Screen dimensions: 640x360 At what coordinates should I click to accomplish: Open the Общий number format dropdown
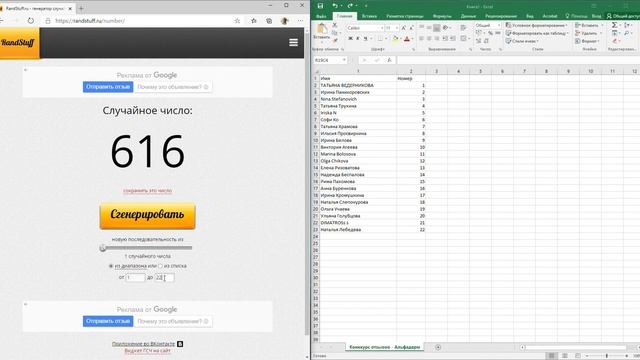coord(498,25)
